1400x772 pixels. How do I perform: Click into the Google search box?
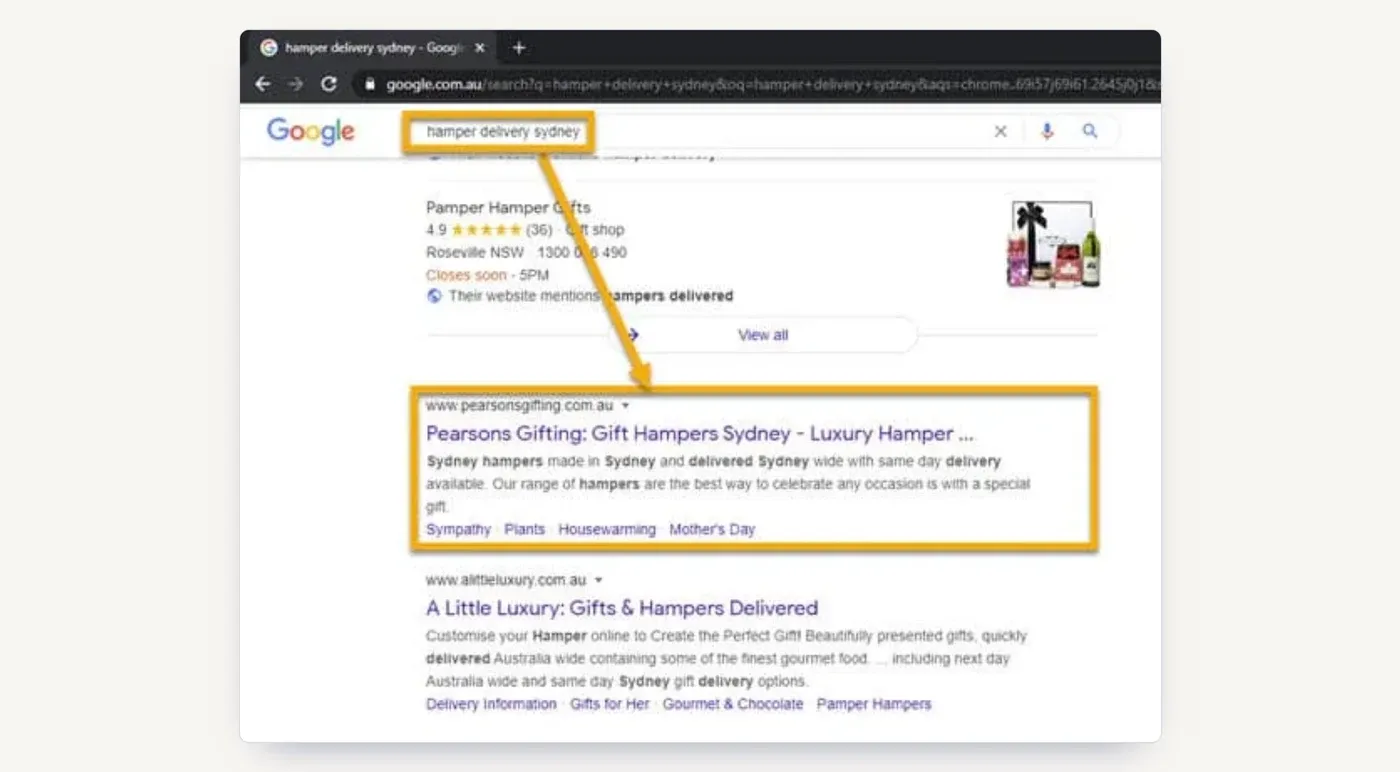coord(700,131)
